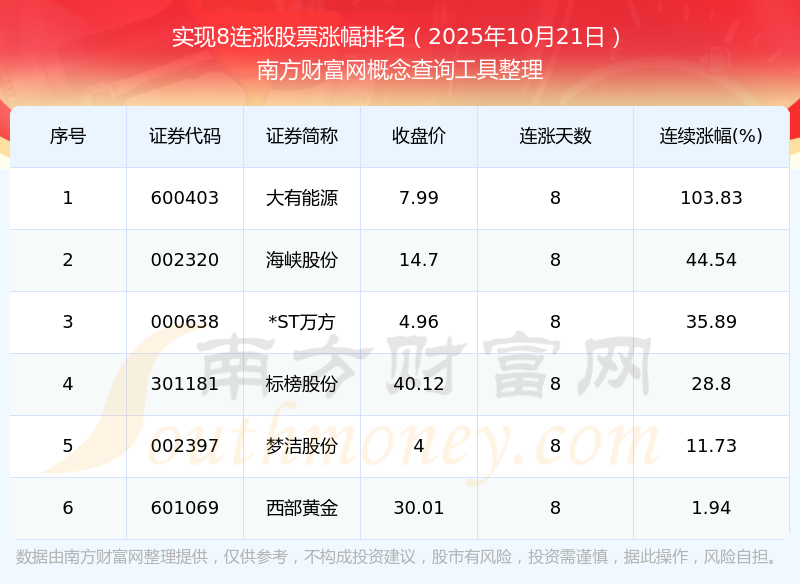Click the *ST万方 stock name
This screenshot has height=584, width=800.
pos(302,322)
